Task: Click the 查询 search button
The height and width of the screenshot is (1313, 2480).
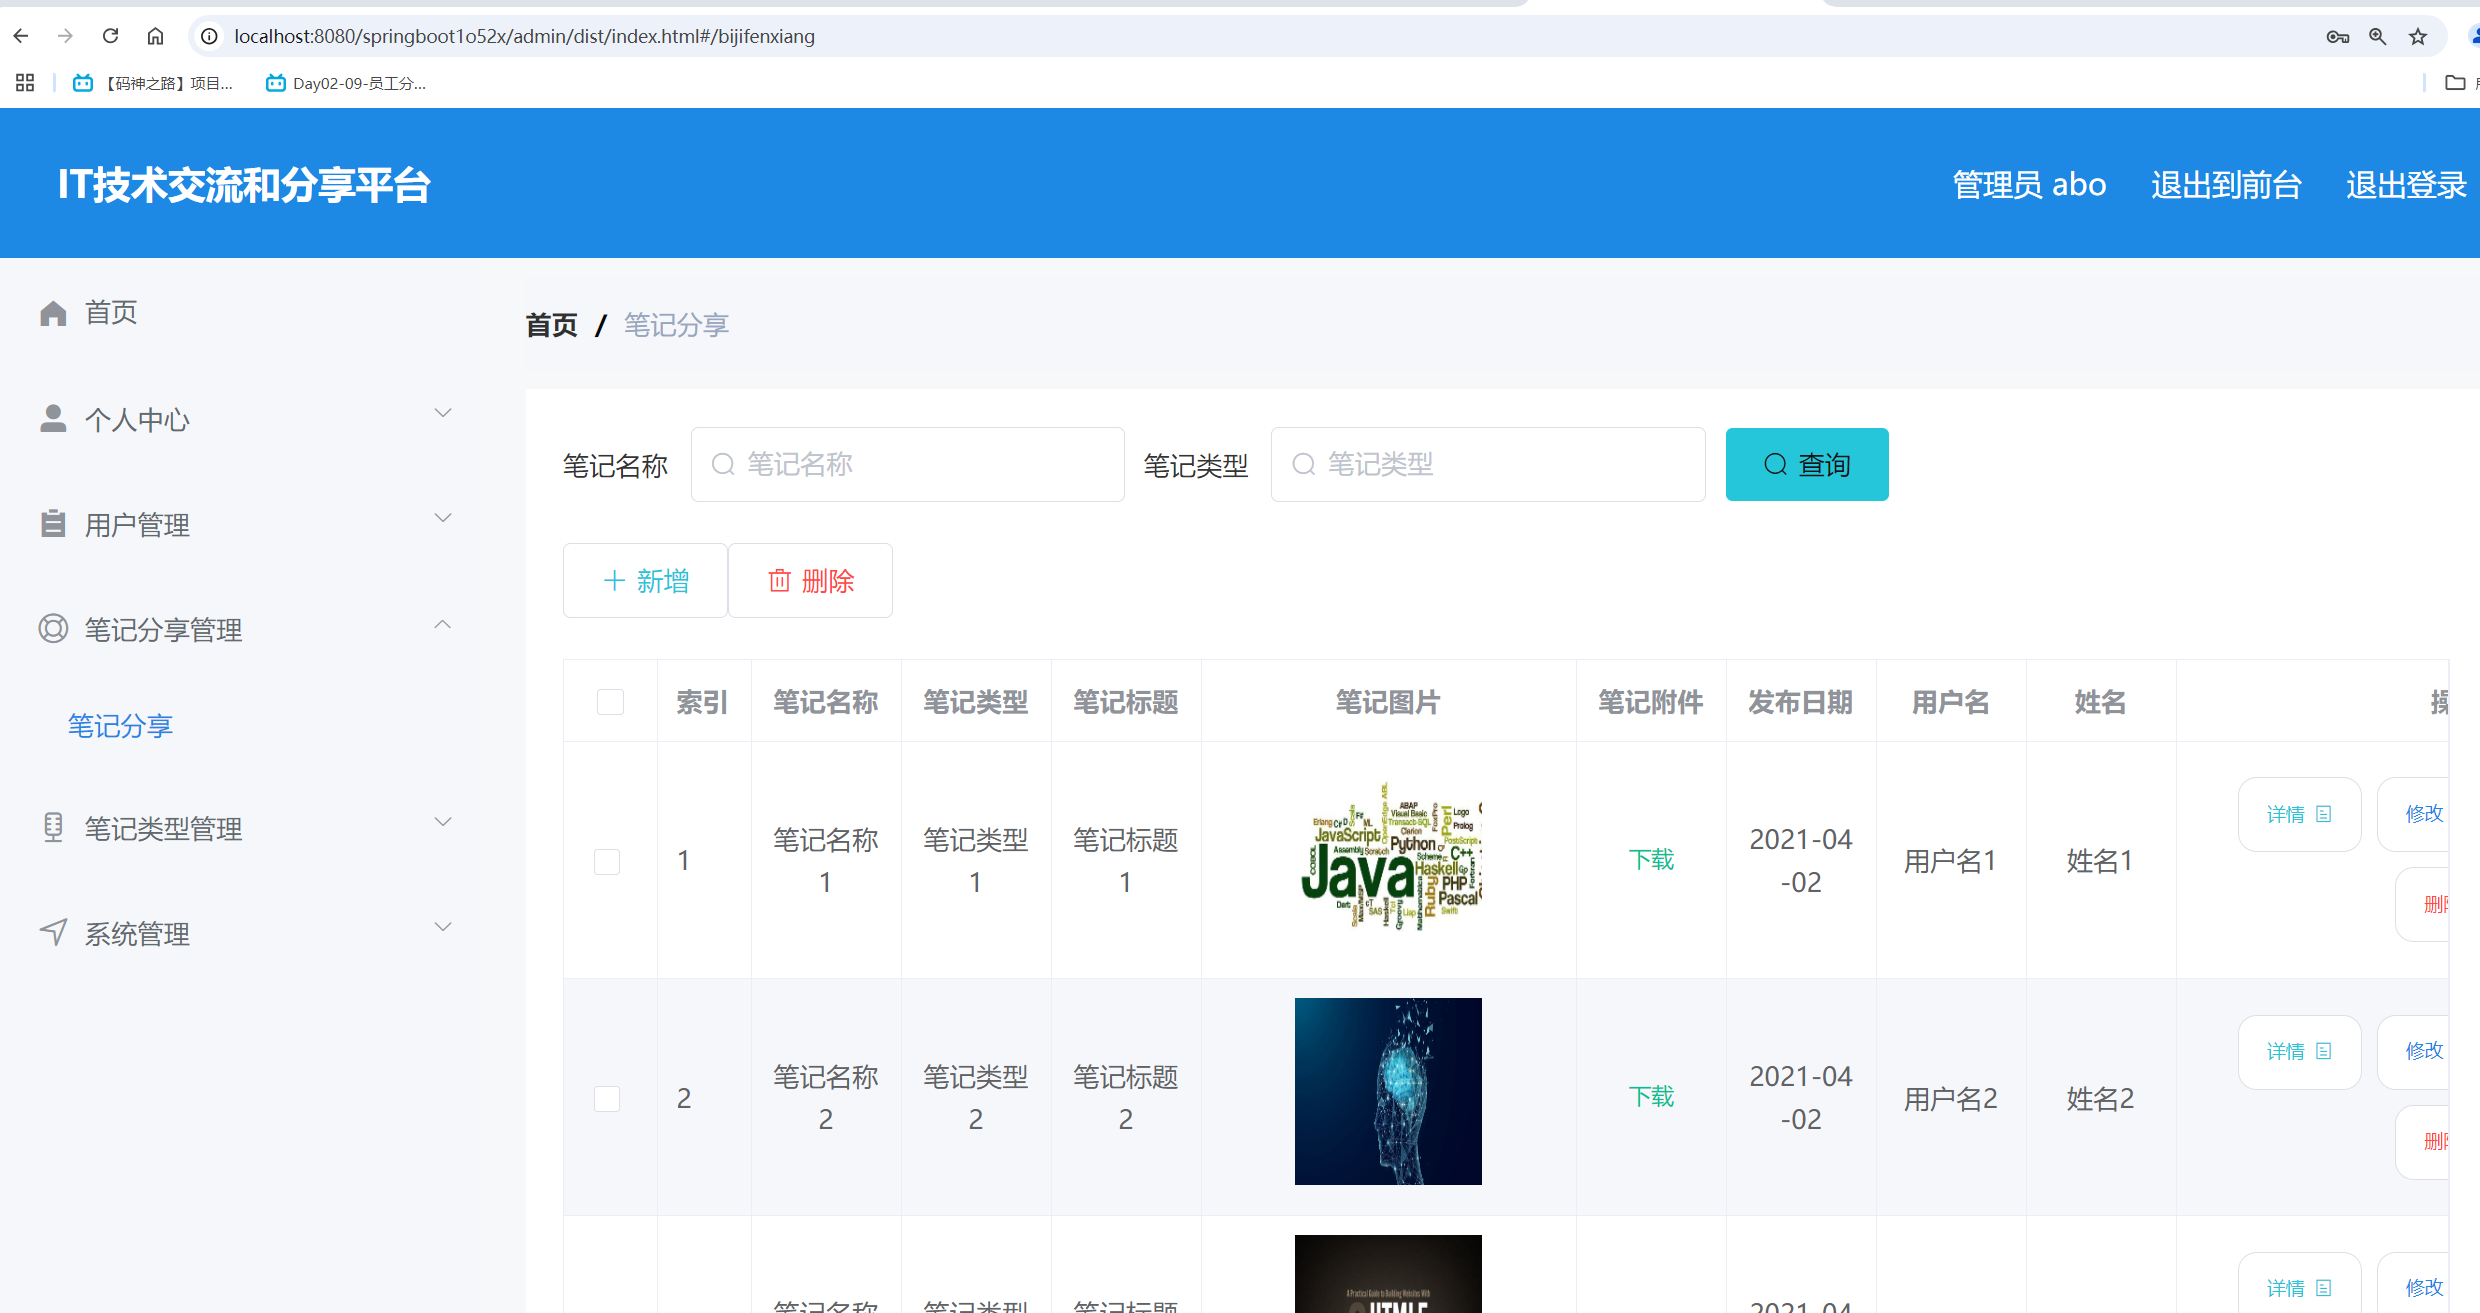Action: [1806, 465]
